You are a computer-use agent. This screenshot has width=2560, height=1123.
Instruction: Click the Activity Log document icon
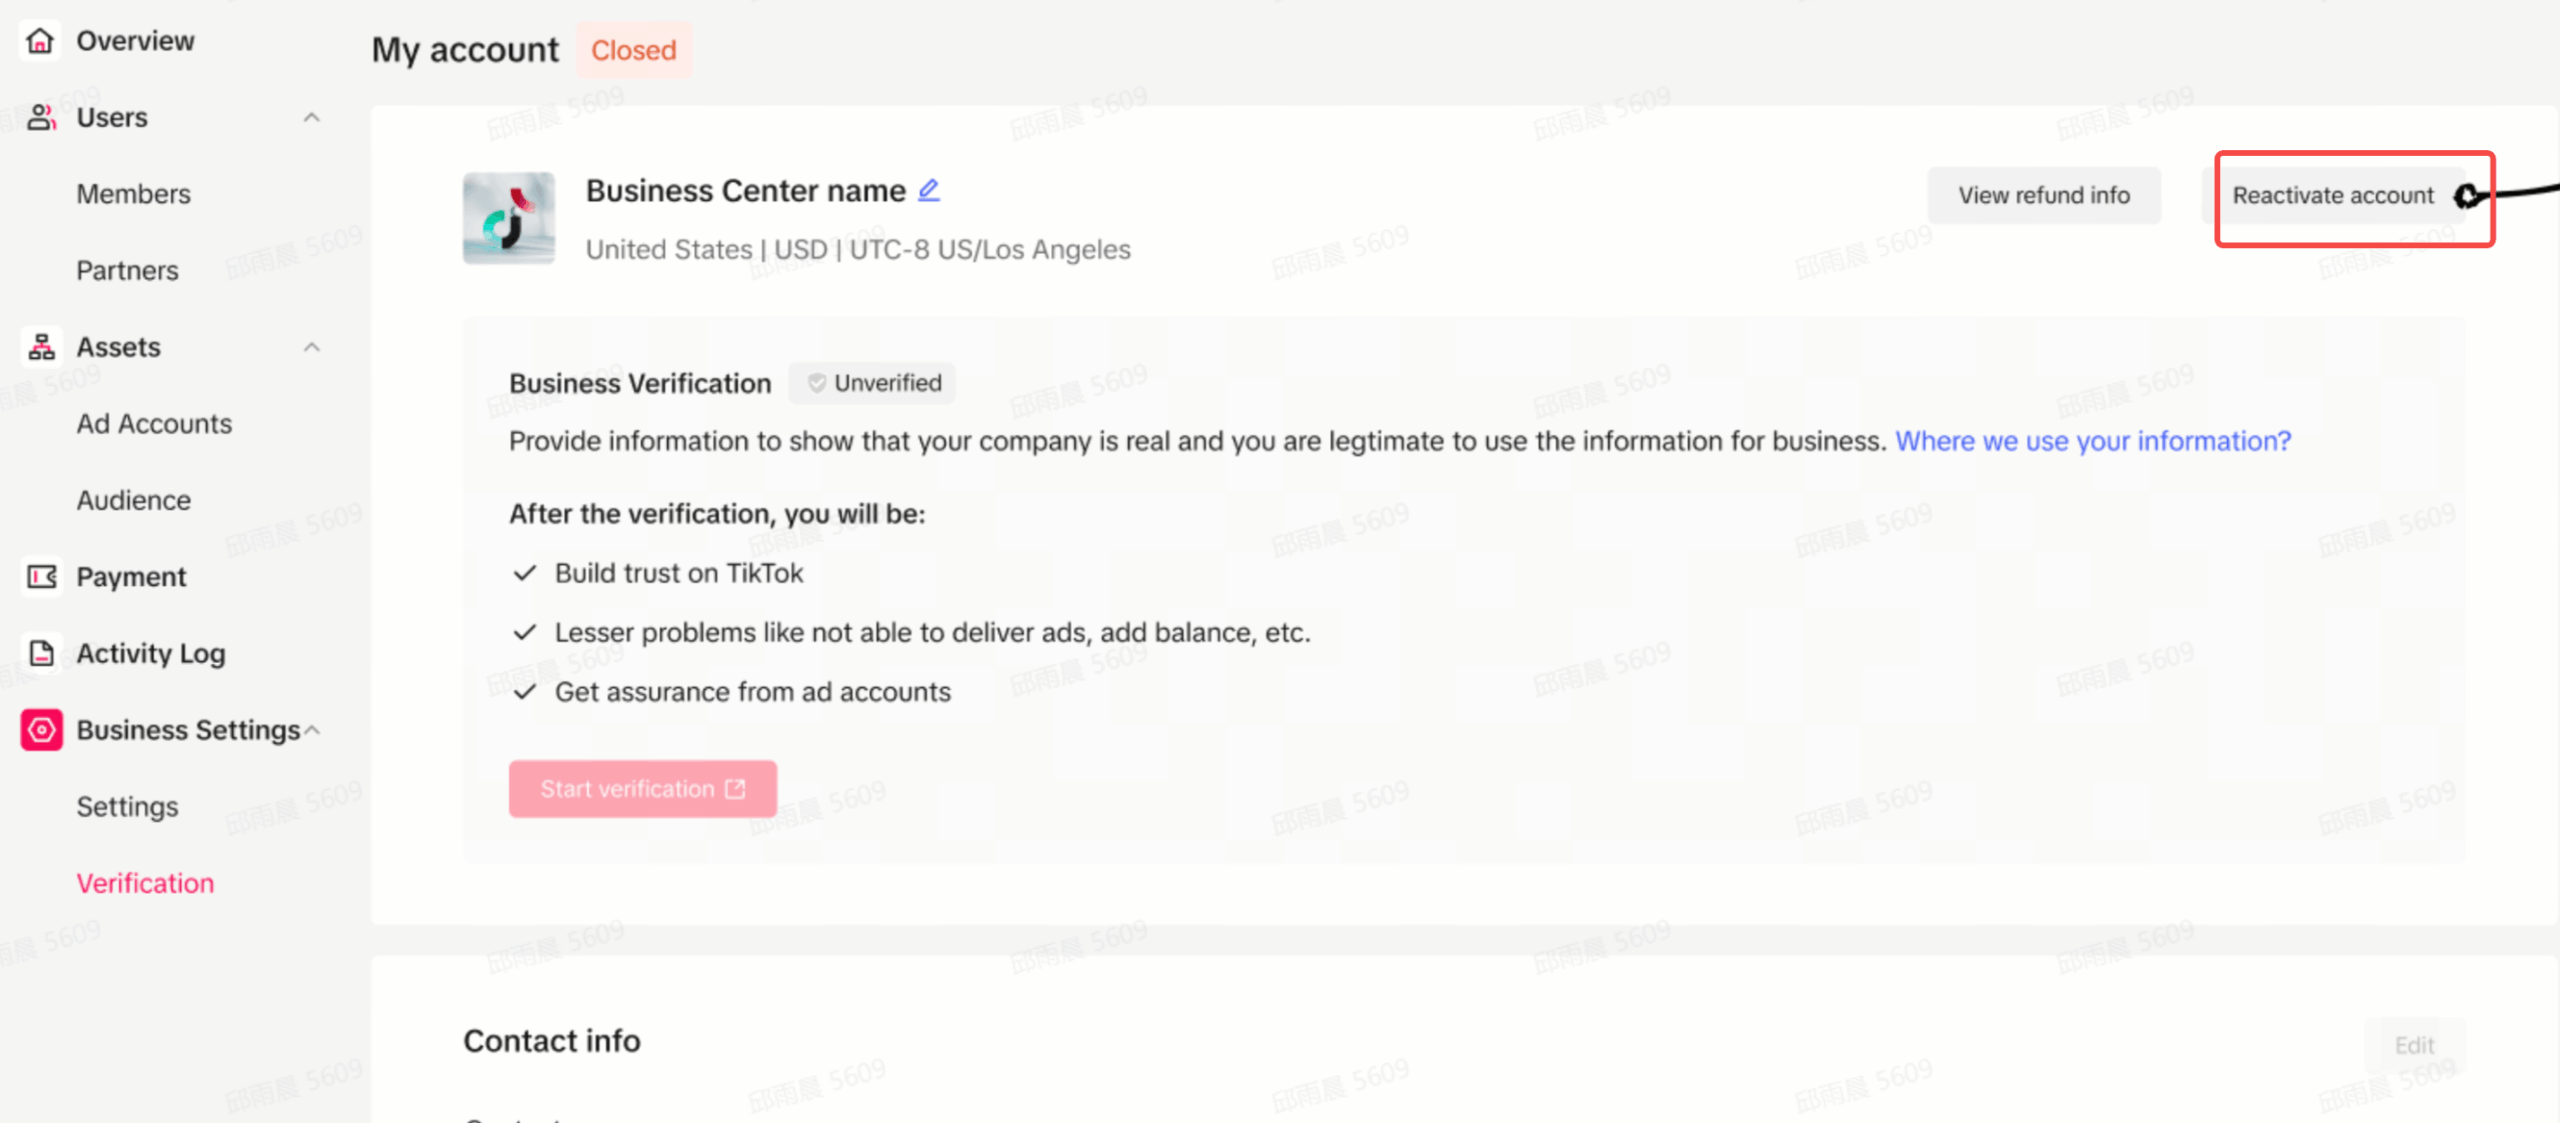[41, 653]
